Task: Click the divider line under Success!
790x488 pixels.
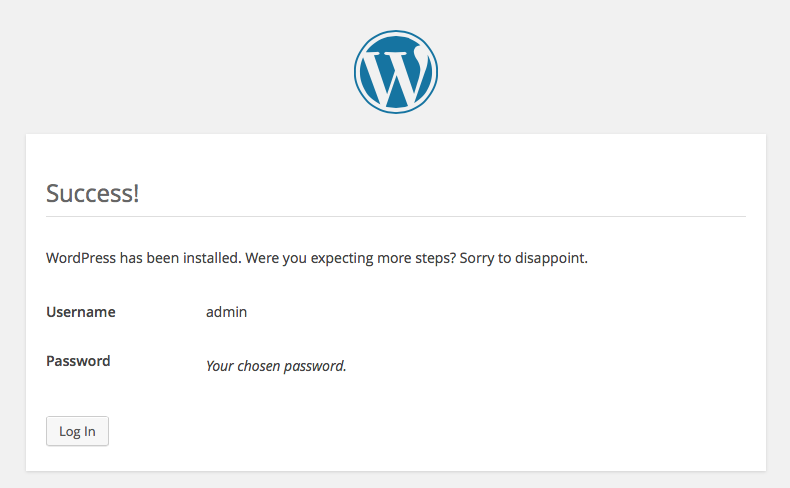Action: (x=396, y=217)
